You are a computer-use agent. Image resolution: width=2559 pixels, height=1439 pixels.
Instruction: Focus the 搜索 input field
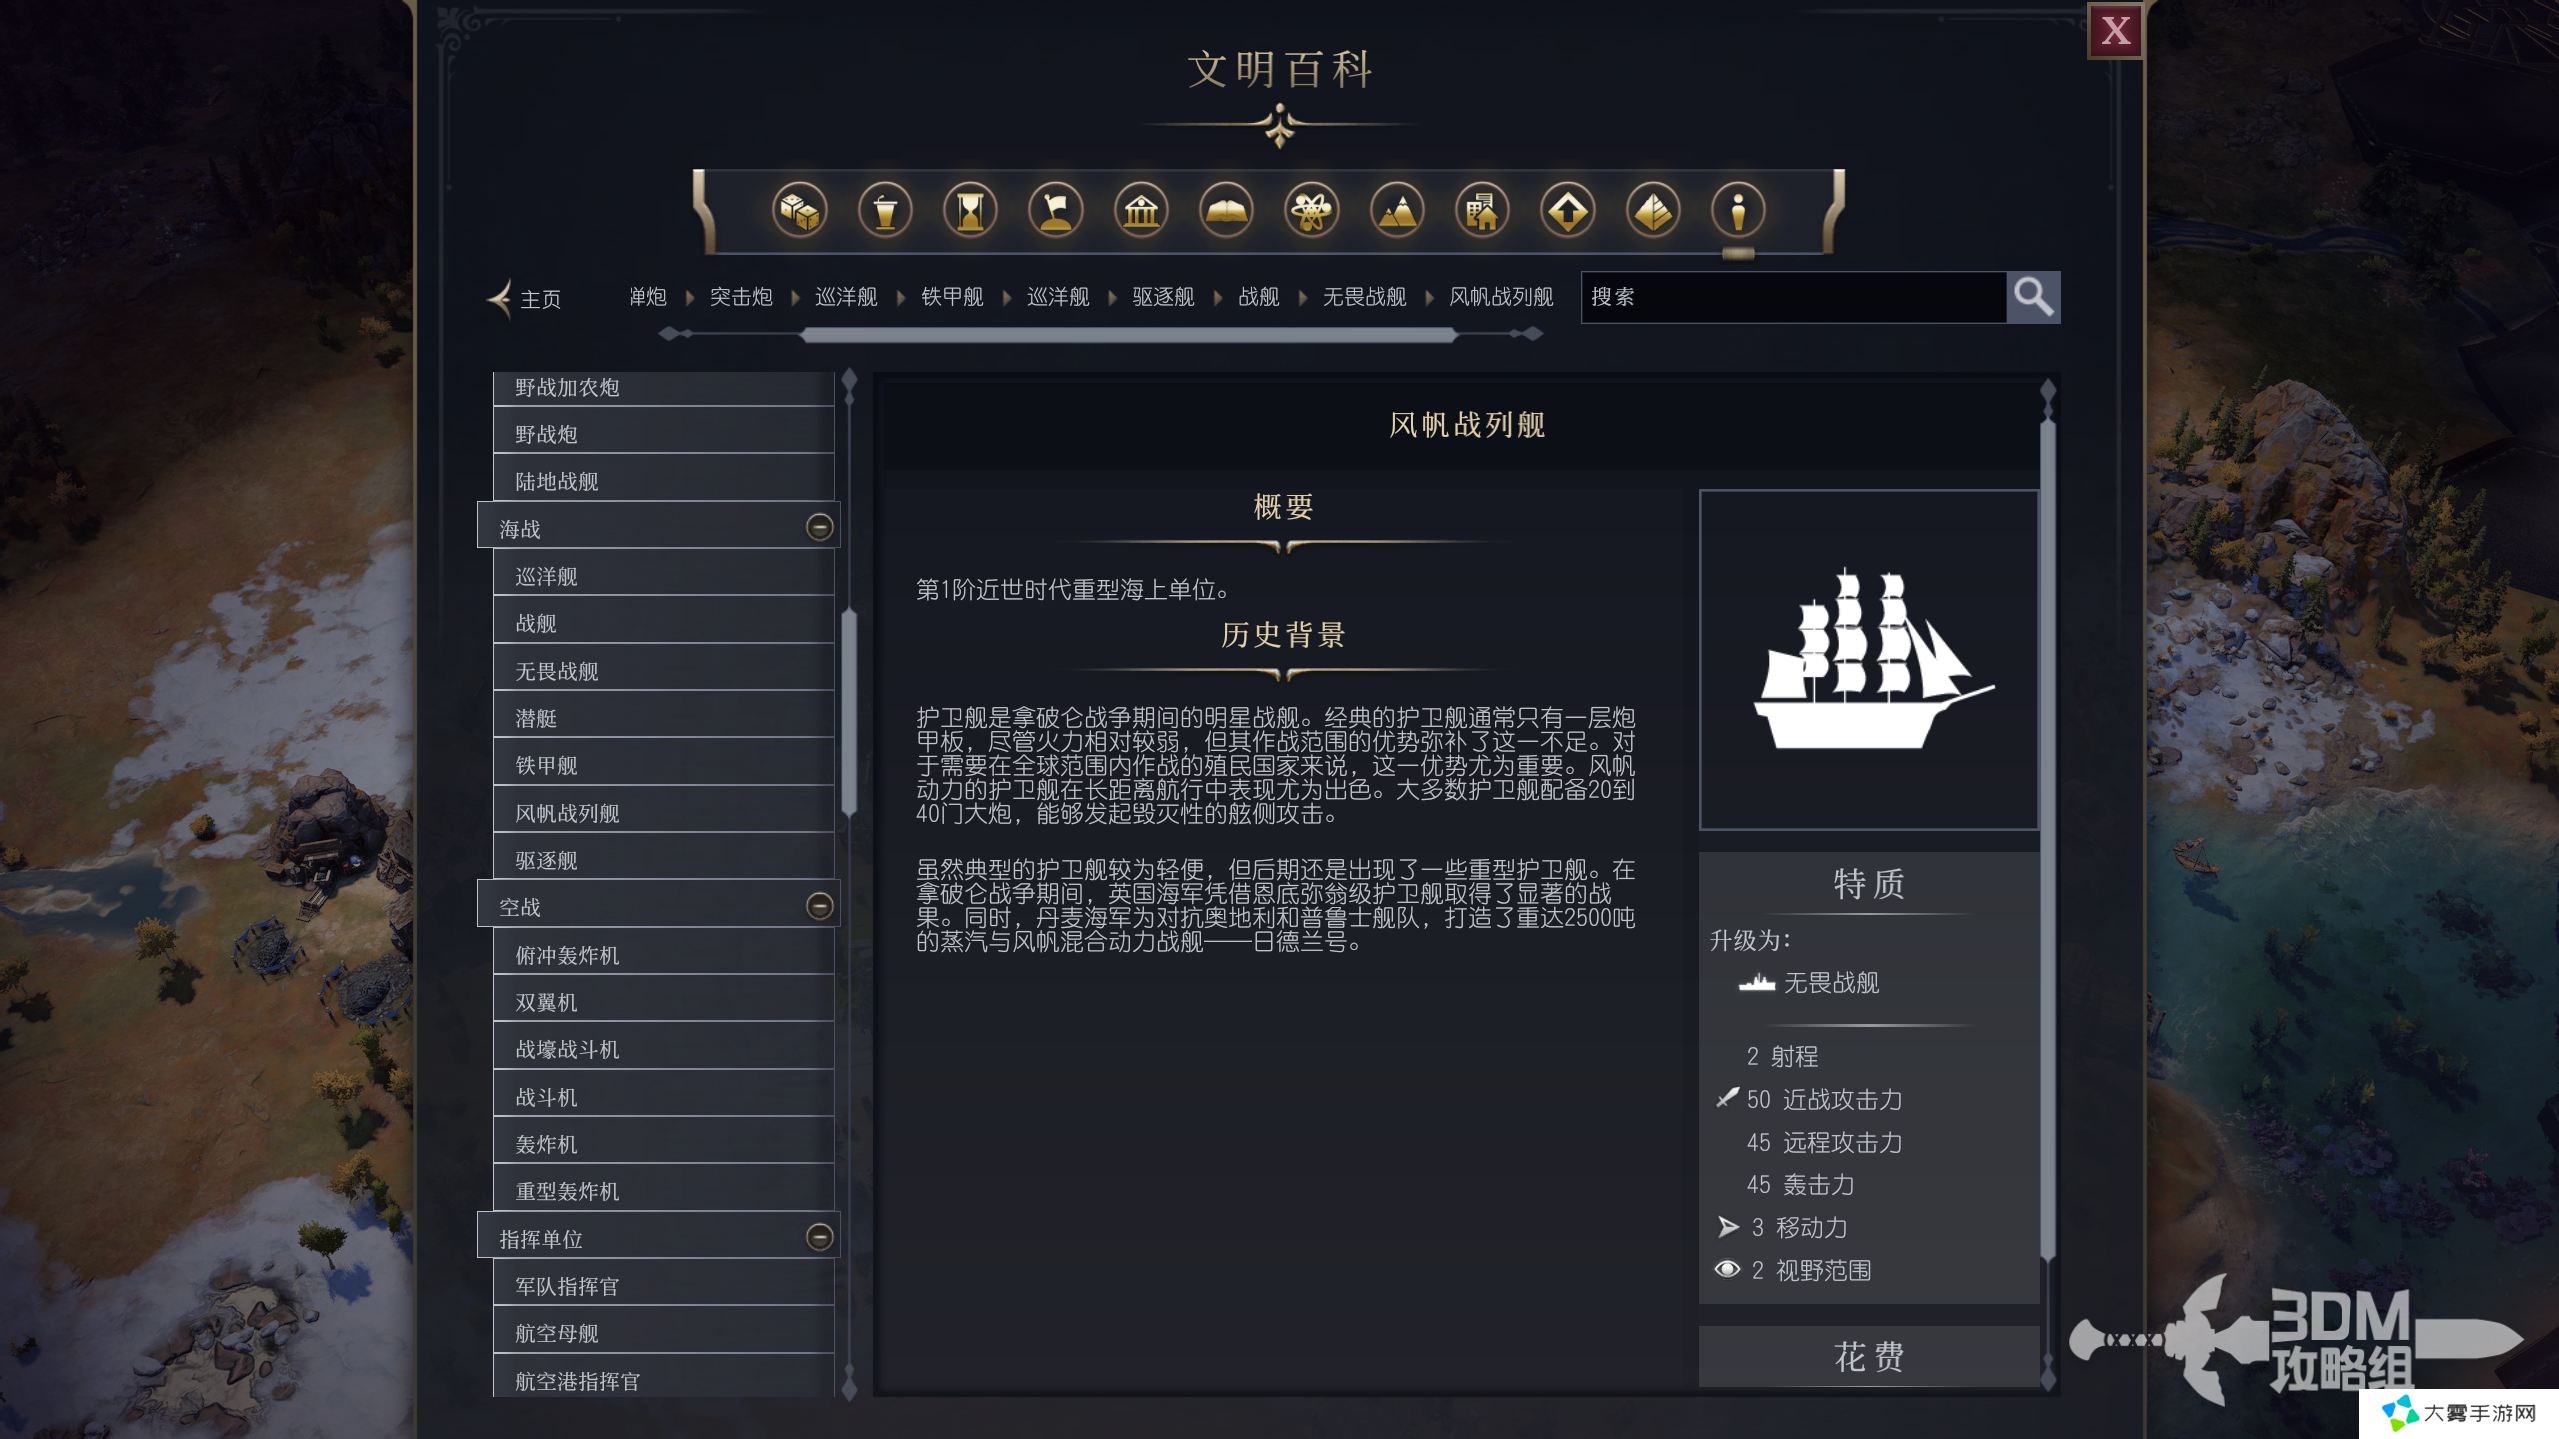coord(1793,297)
